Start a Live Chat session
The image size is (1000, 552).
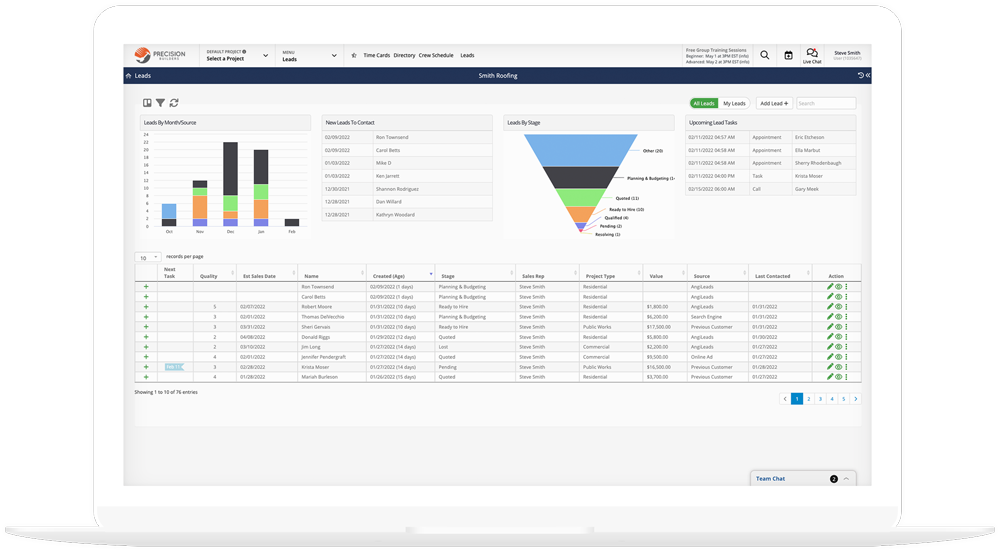(811, 55)
